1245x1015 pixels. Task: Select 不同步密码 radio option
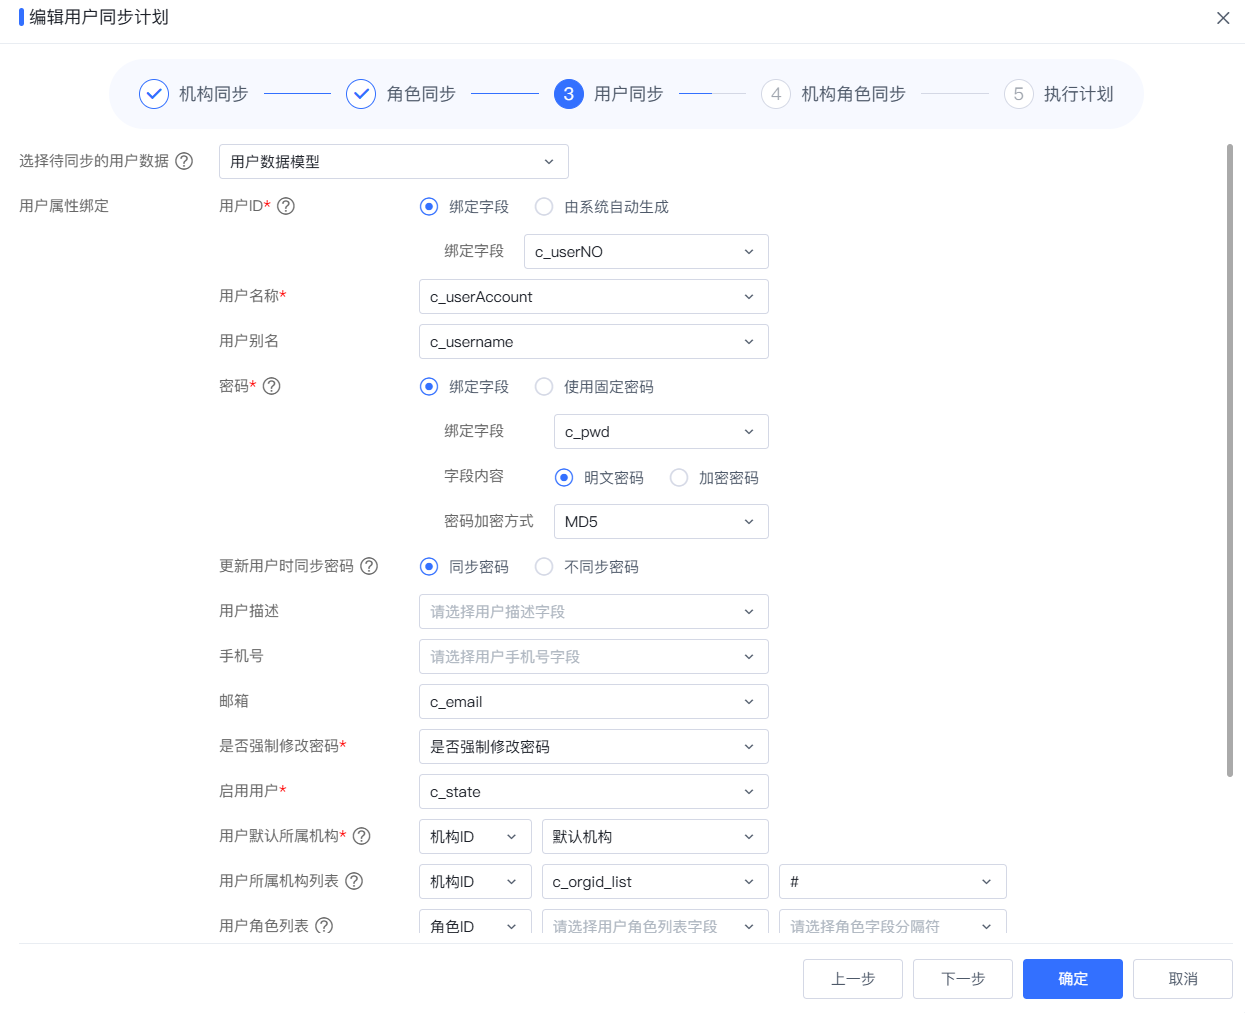point(544,567)
